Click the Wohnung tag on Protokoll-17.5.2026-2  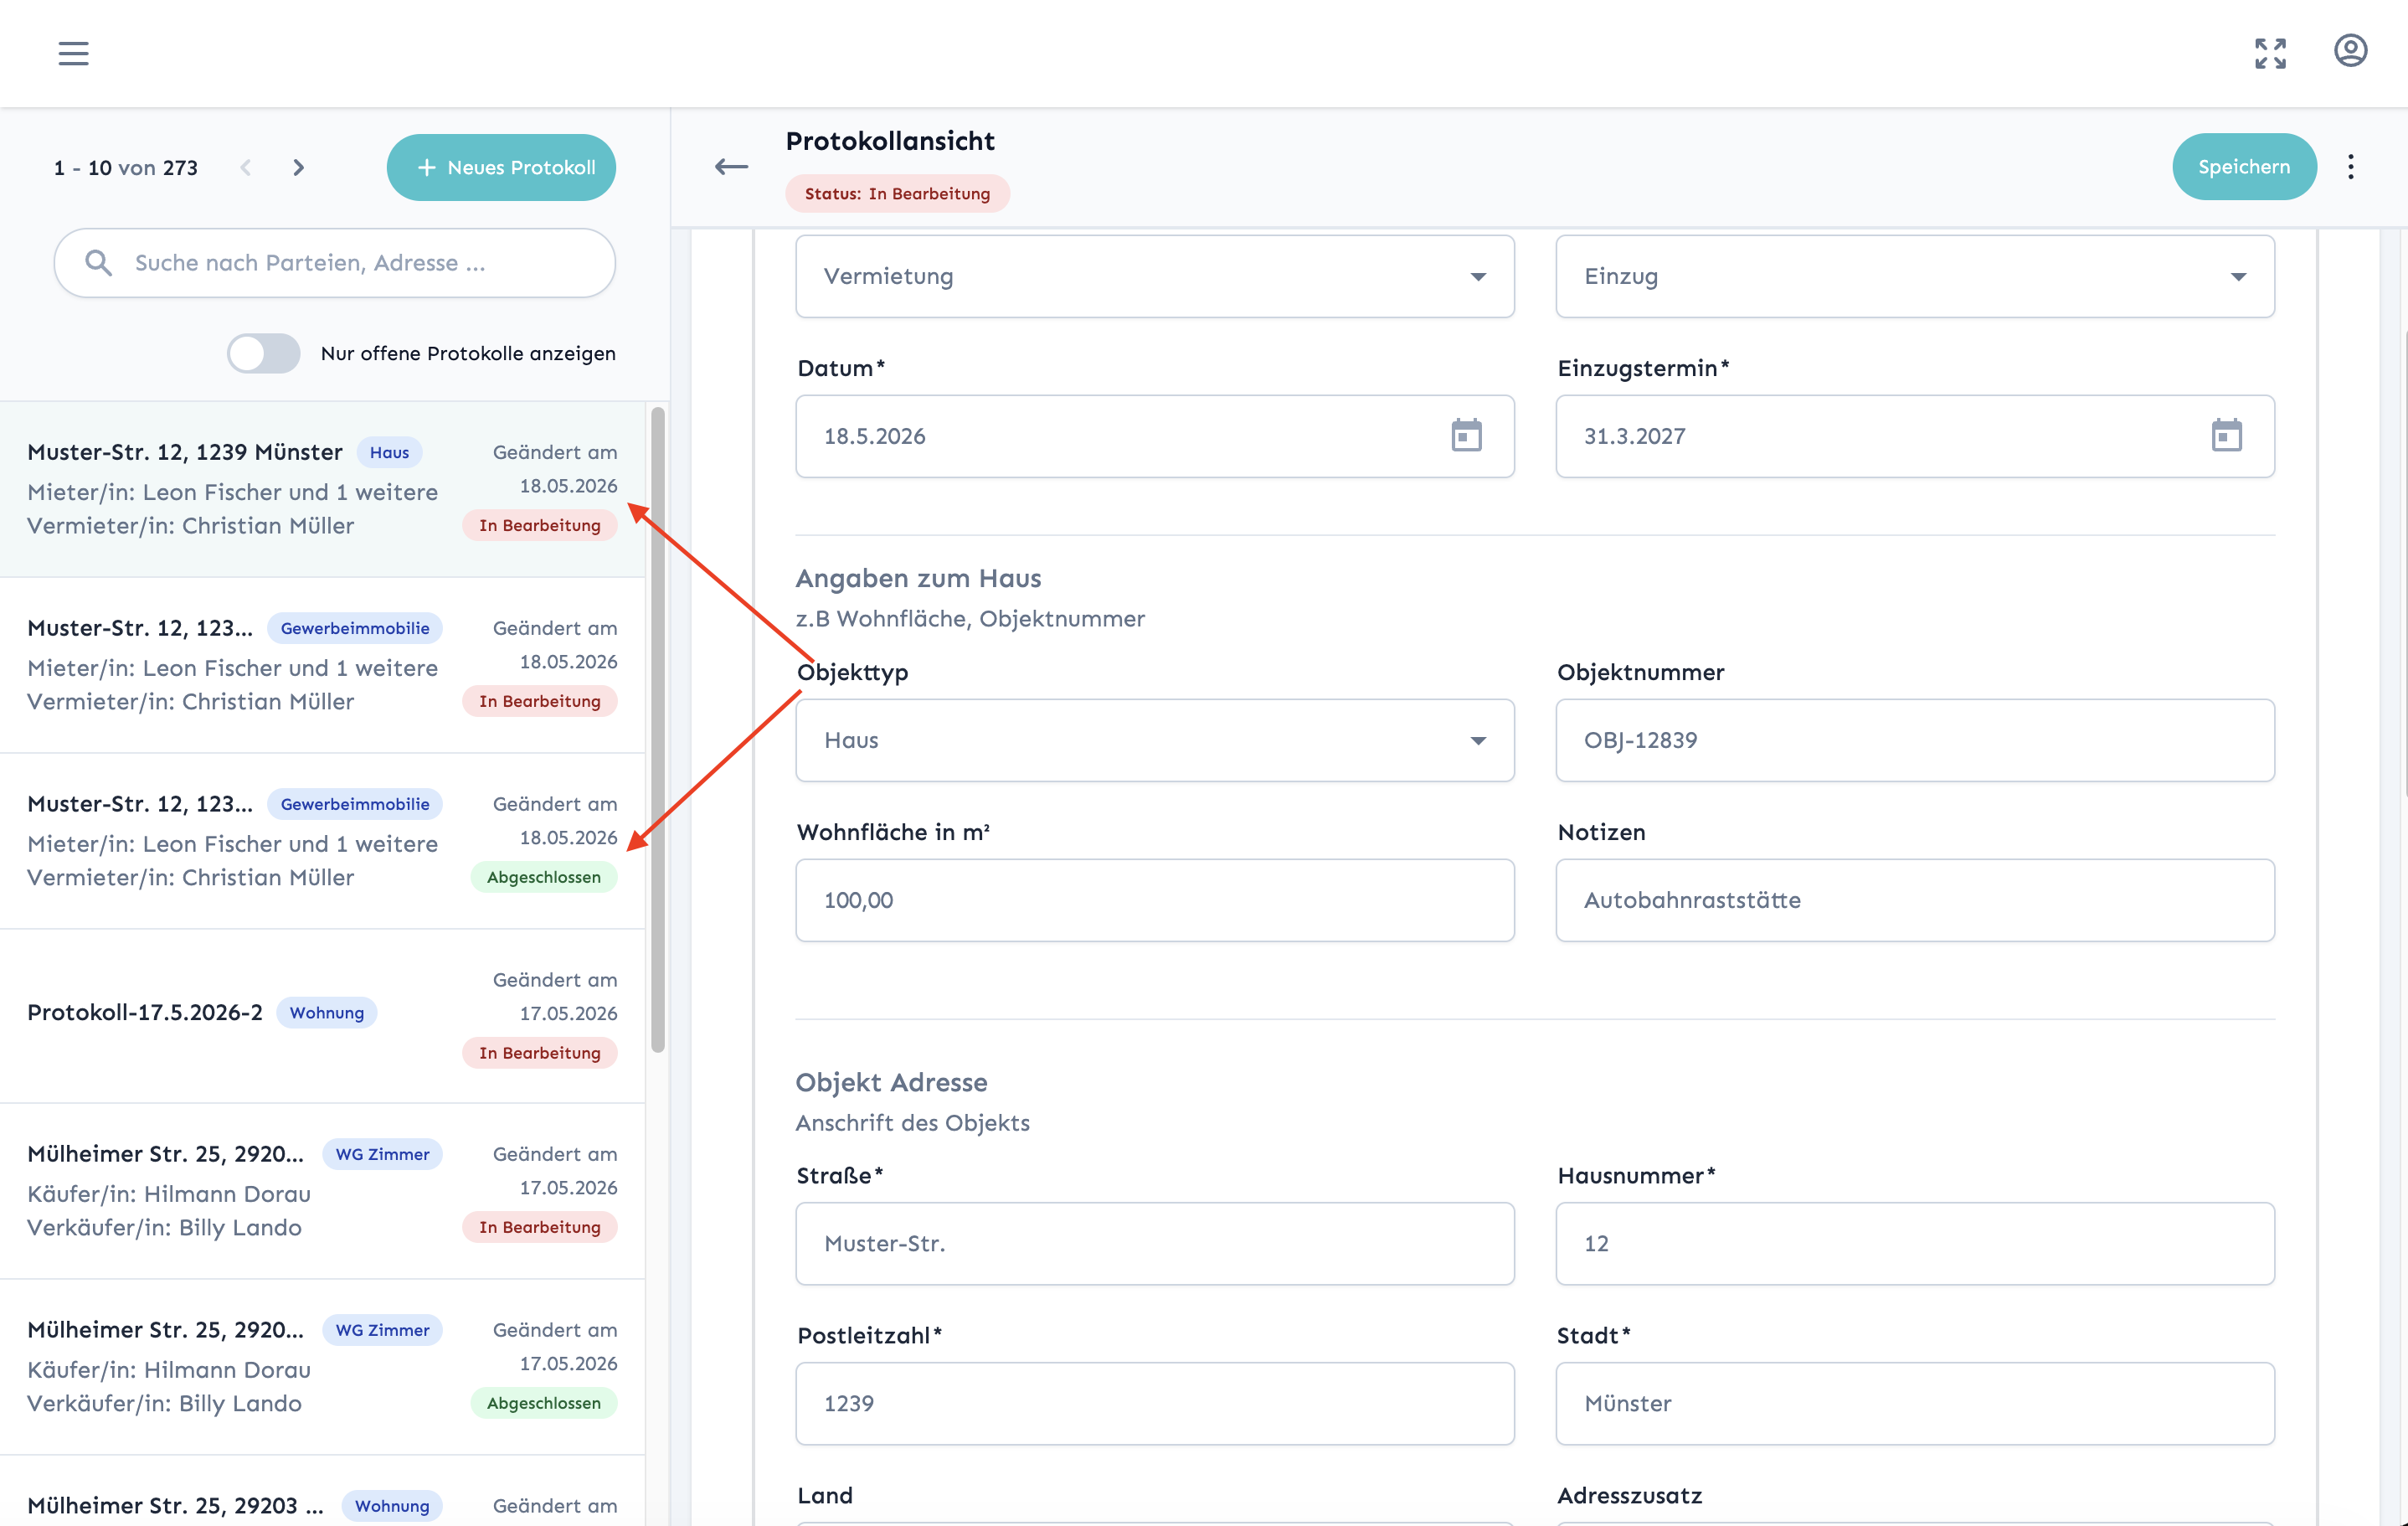pyautogui.click(x=327, y=1012)
